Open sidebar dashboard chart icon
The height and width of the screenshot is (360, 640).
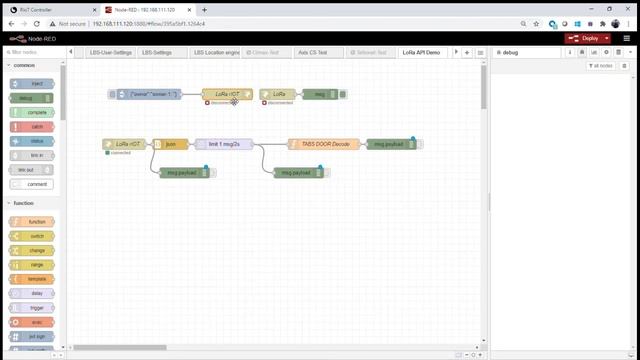point(594,53)
